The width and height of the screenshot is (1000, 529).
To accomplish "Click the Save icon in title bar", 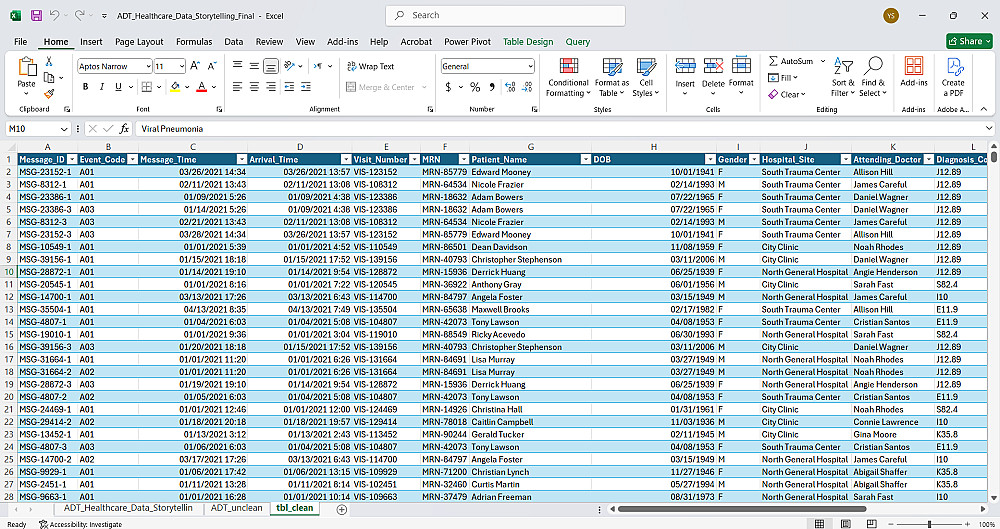I will 36,15.
